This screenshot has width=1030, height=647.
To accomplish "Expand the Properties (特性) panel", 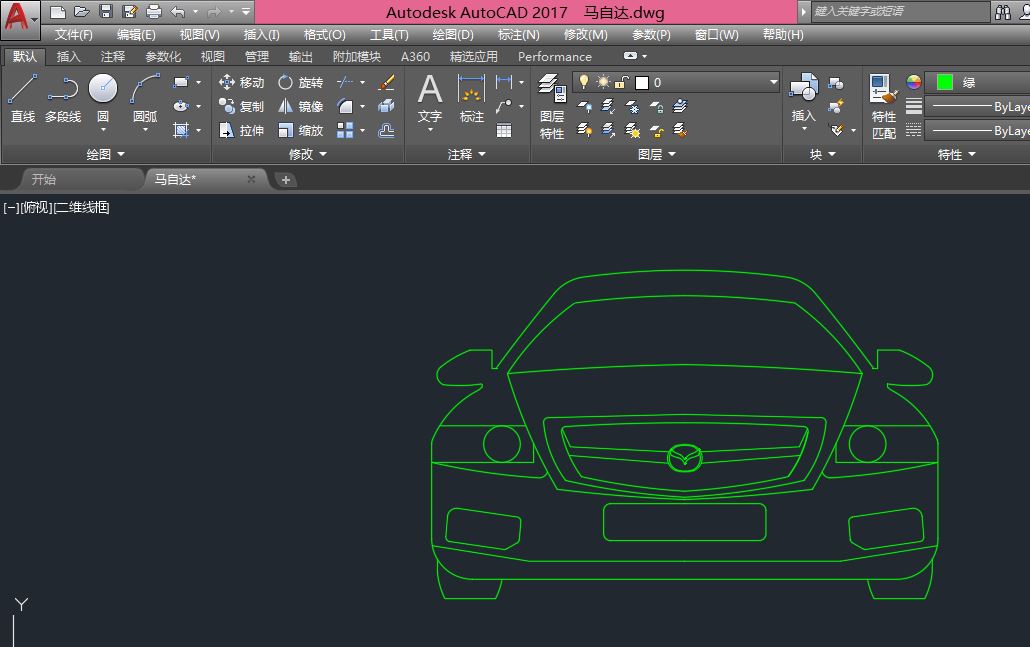I will click(x=956, y=154).
